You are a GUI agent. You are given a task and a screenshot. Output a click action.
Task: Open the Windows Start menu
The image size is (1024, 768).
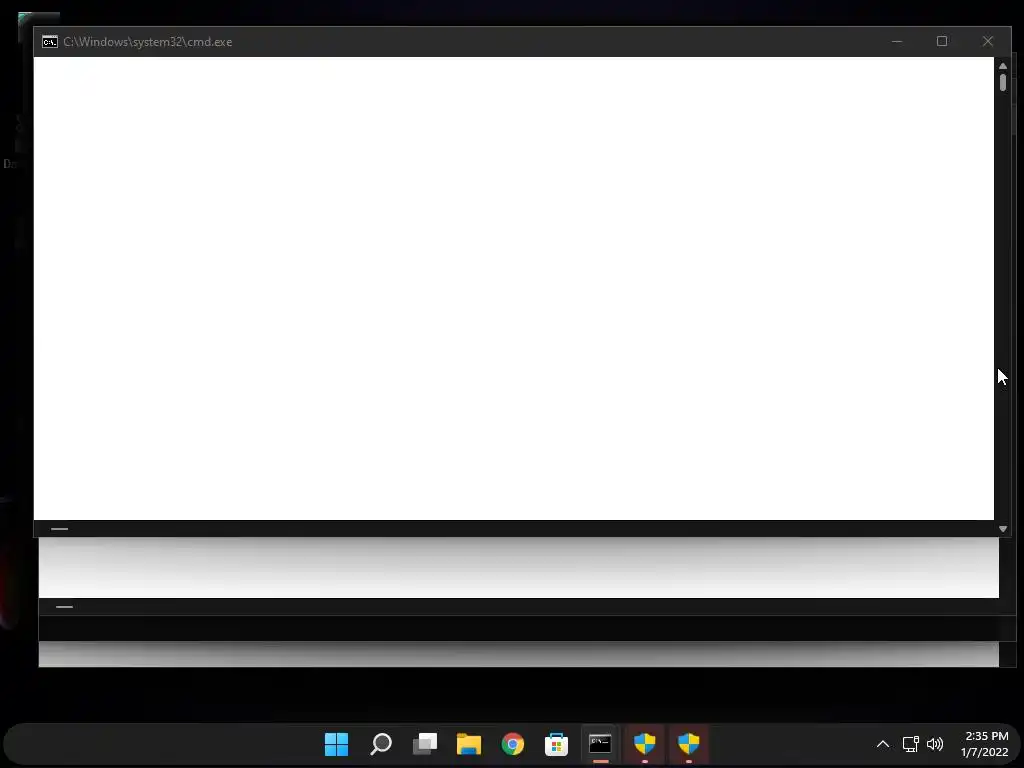click(x=336, y=744)
